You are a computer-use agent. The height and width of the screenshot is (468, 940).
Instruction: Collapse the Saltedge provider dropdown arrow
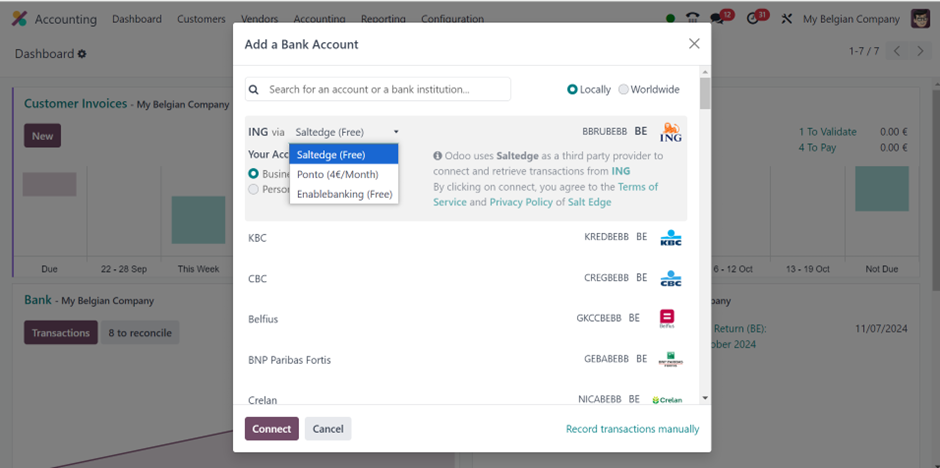tap(396, 132)
